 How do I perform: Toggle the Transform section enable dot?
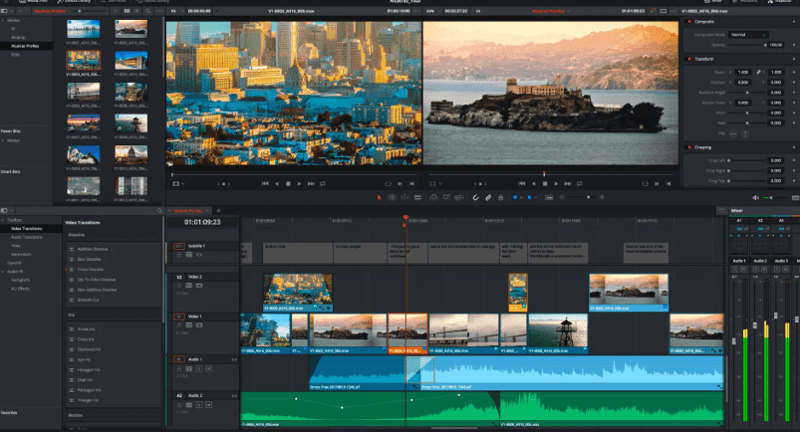tap(687, 59)
